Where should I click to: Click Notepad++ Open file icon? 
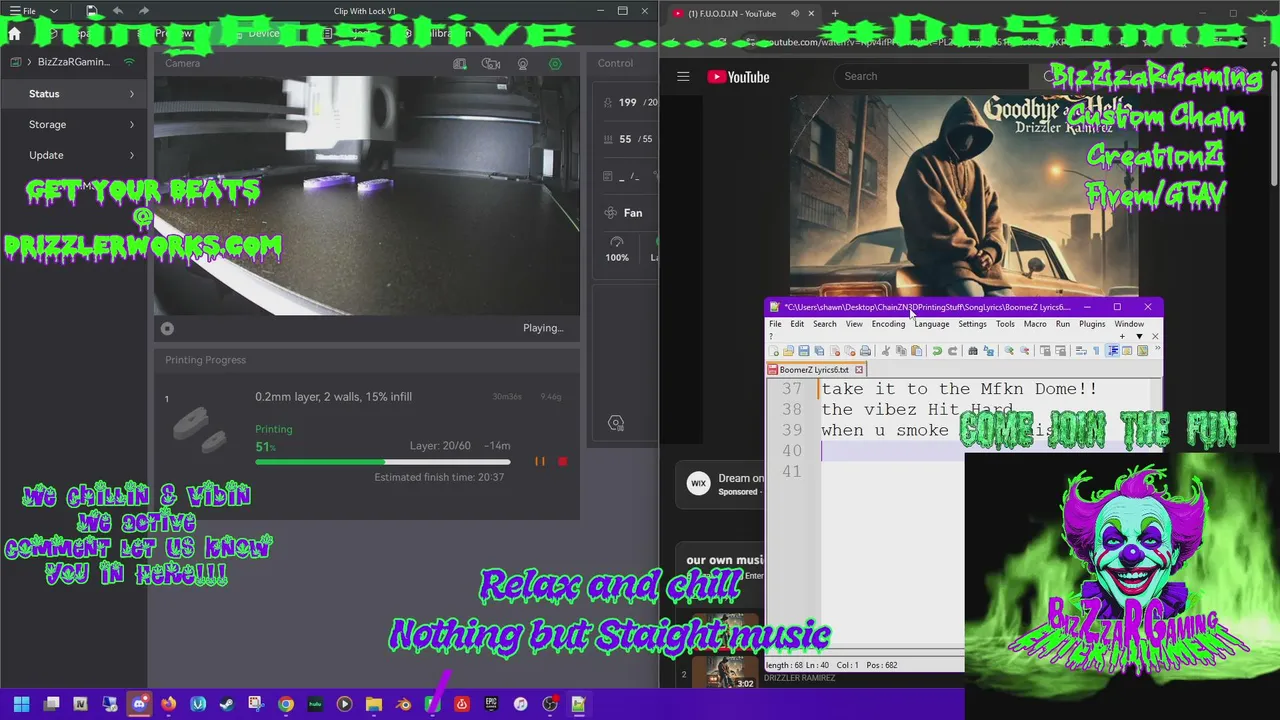[788, 351]
